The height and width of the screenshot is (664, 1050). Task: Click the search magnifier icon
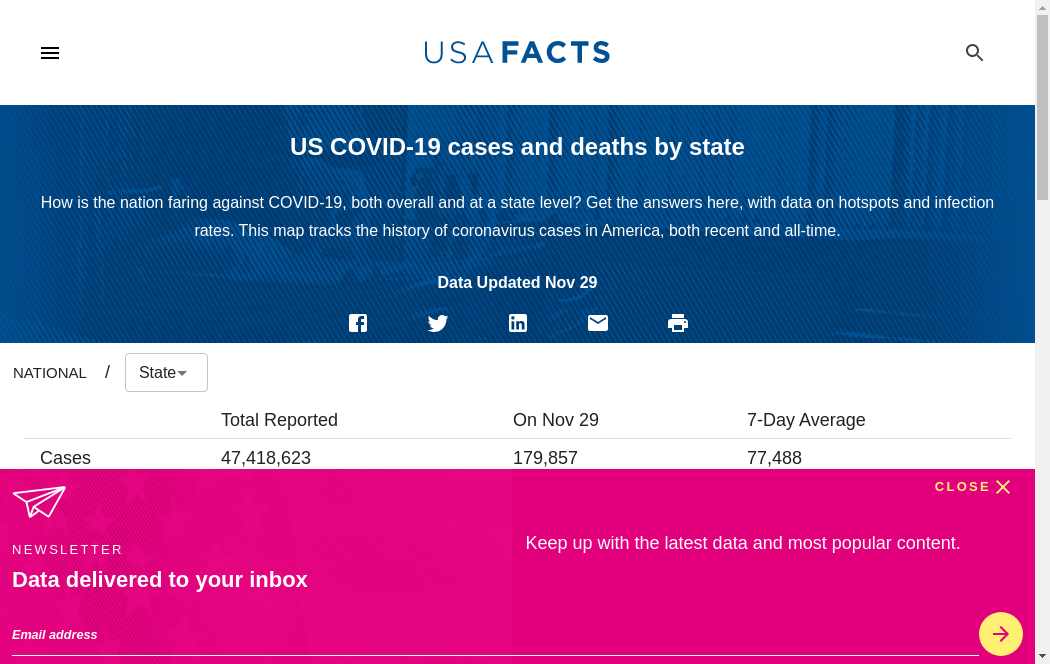974,53
